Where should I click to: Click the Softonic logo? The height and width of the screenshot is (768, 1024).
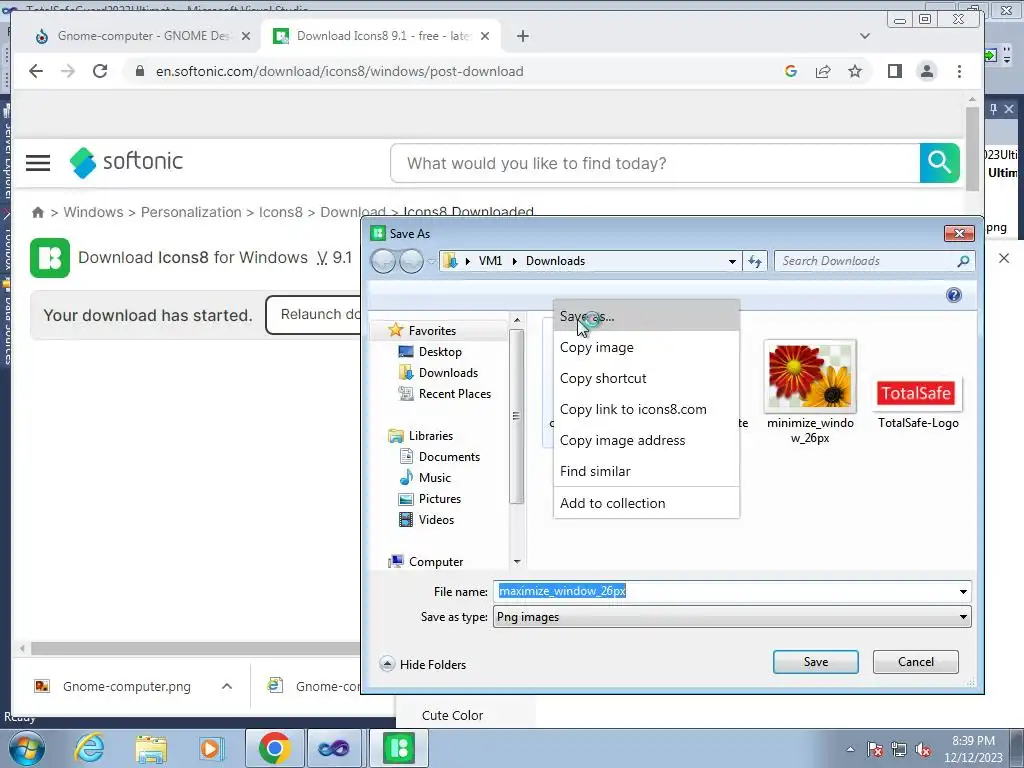coord(126,162)
